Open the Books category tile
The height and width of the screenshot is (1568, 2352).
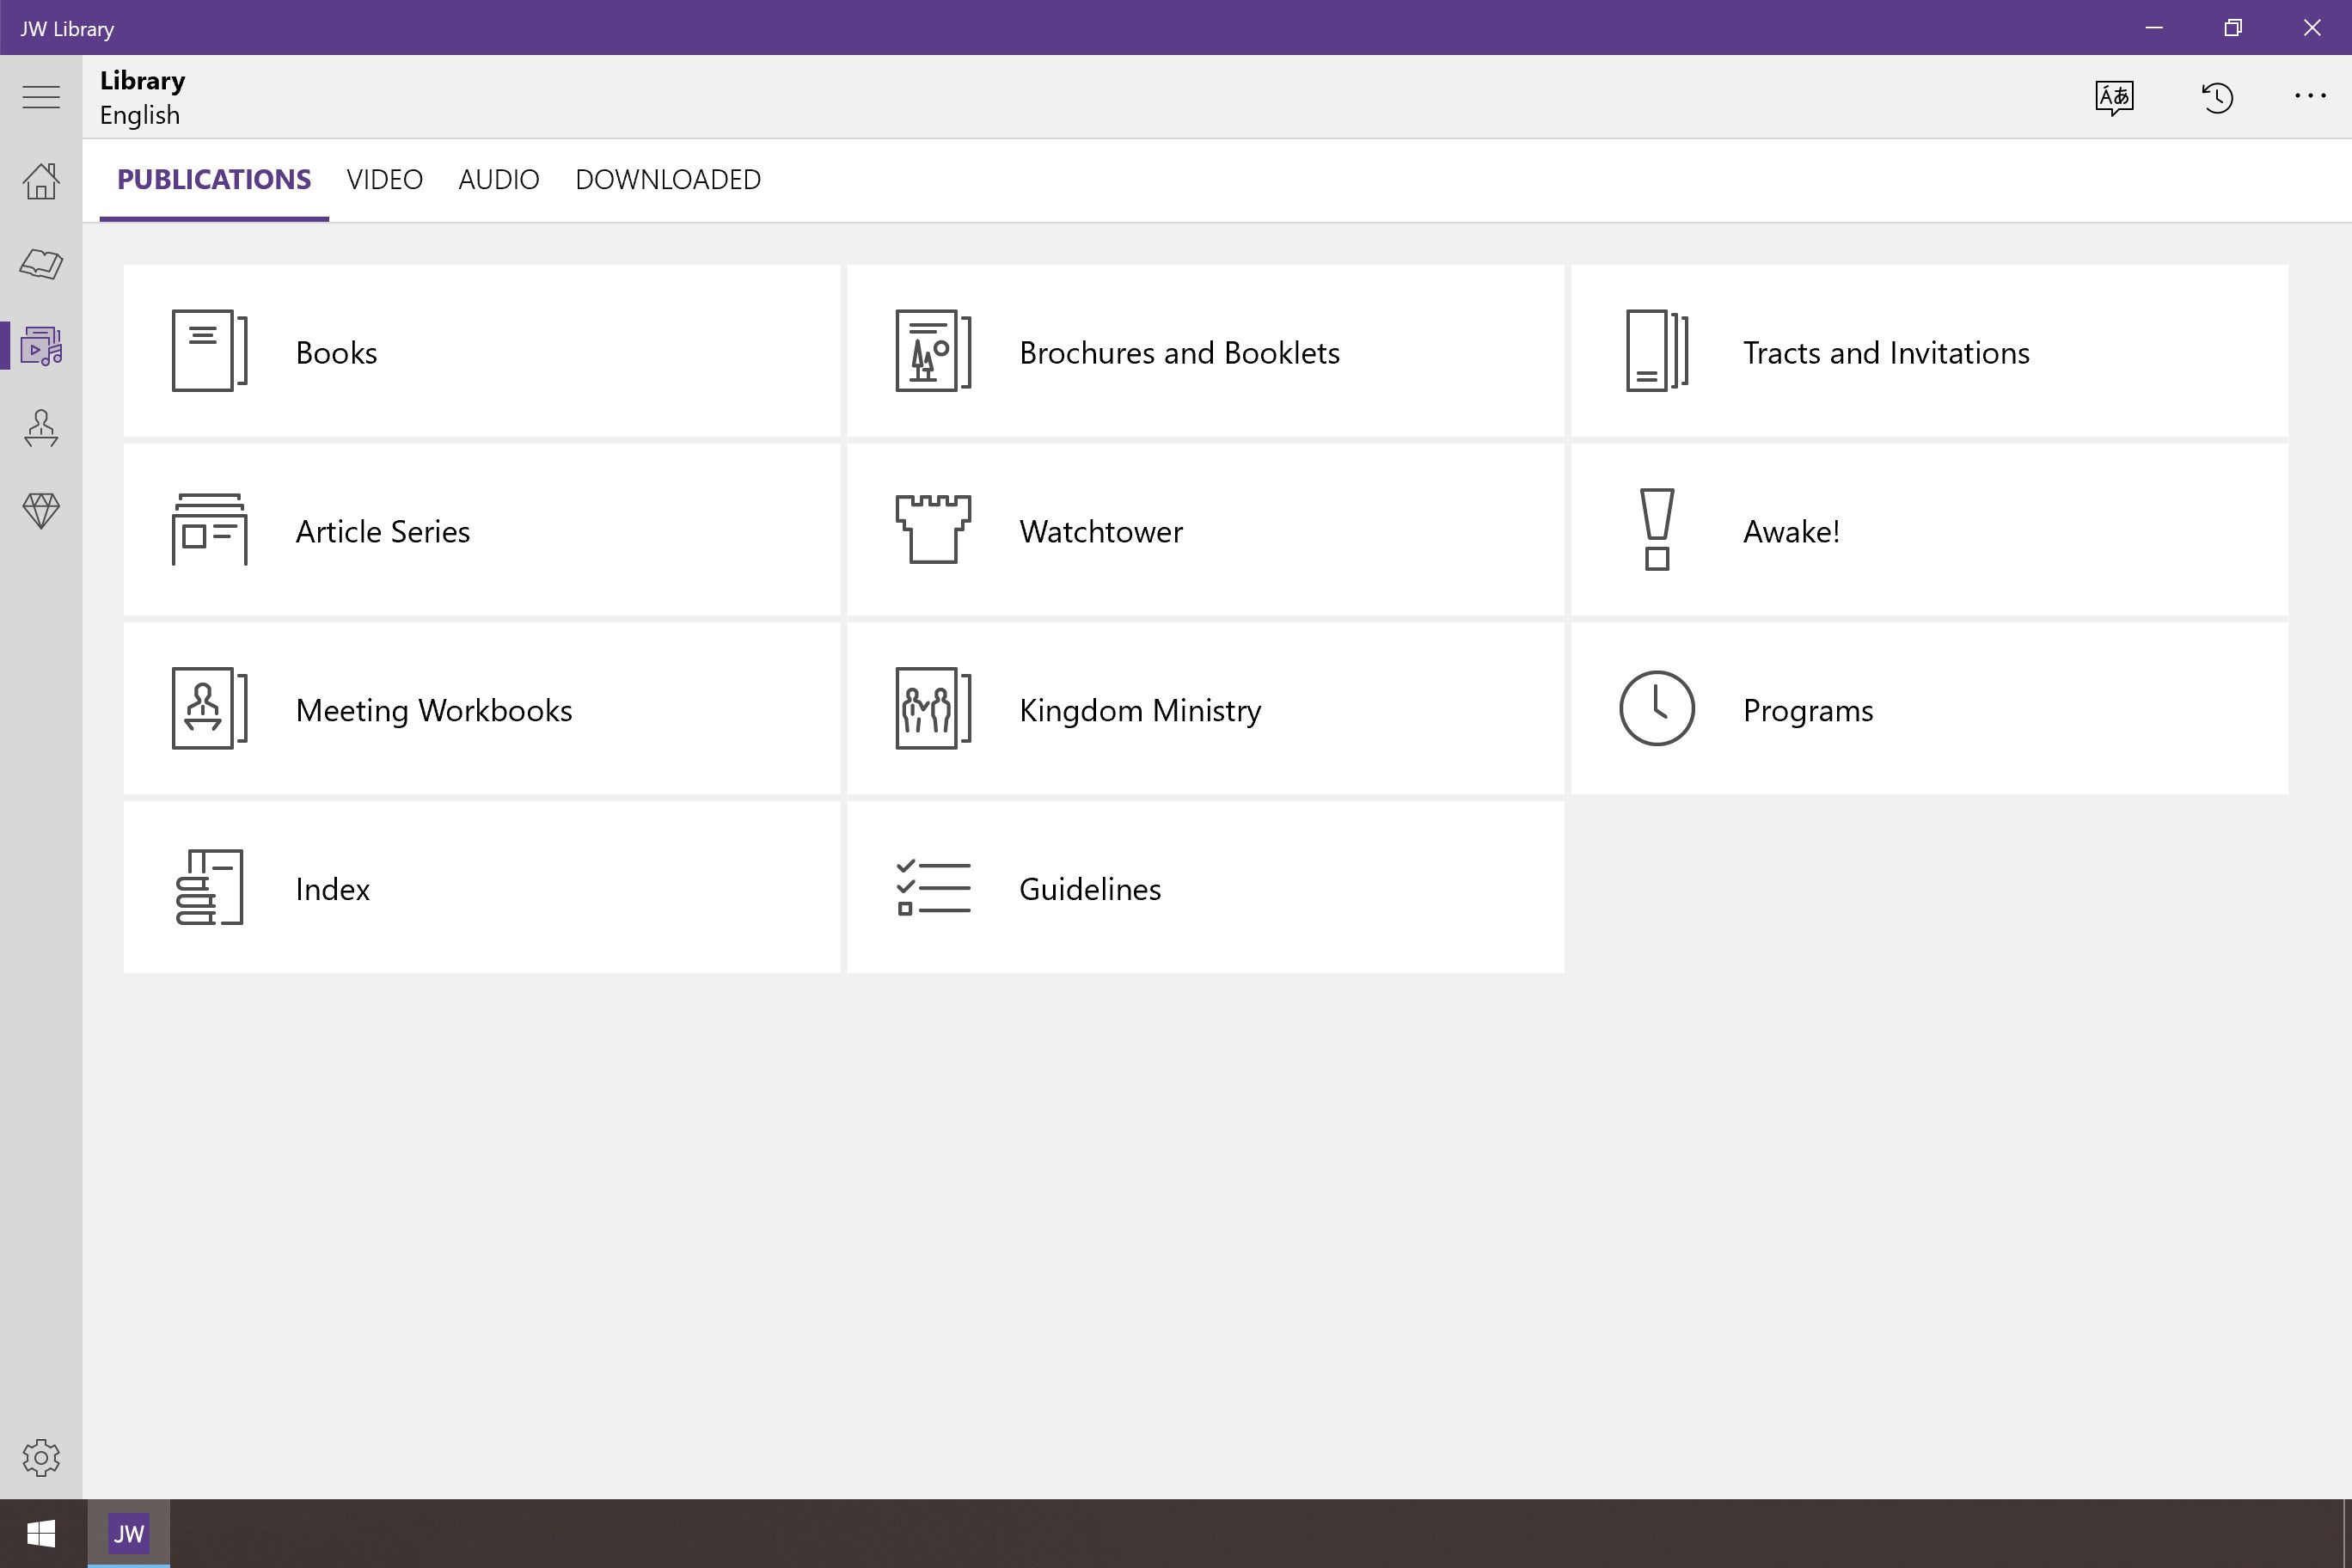(x=481, y=351)
